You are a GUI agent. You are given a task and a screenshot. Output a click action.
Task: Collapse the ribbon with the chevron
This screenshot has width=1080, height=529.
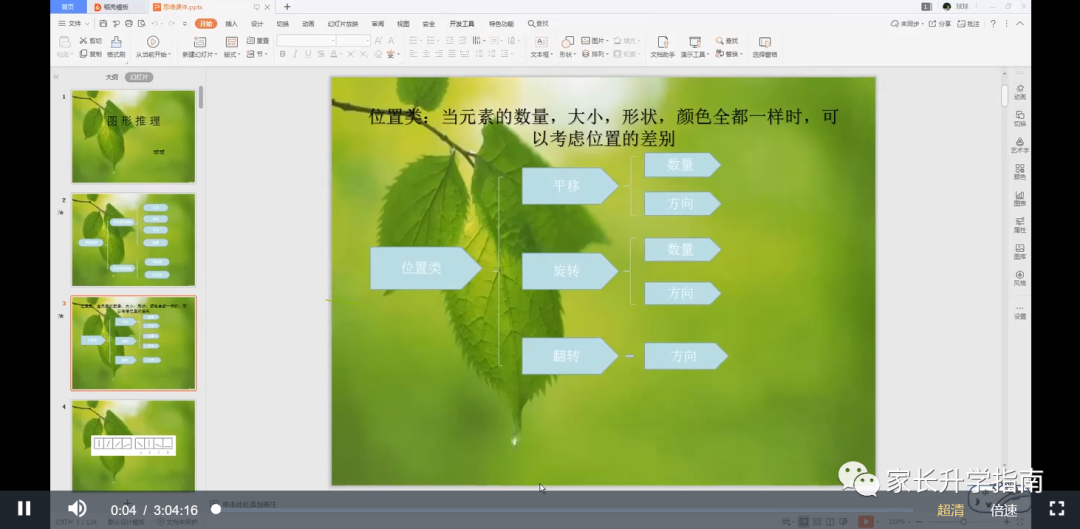[1019, 23]
